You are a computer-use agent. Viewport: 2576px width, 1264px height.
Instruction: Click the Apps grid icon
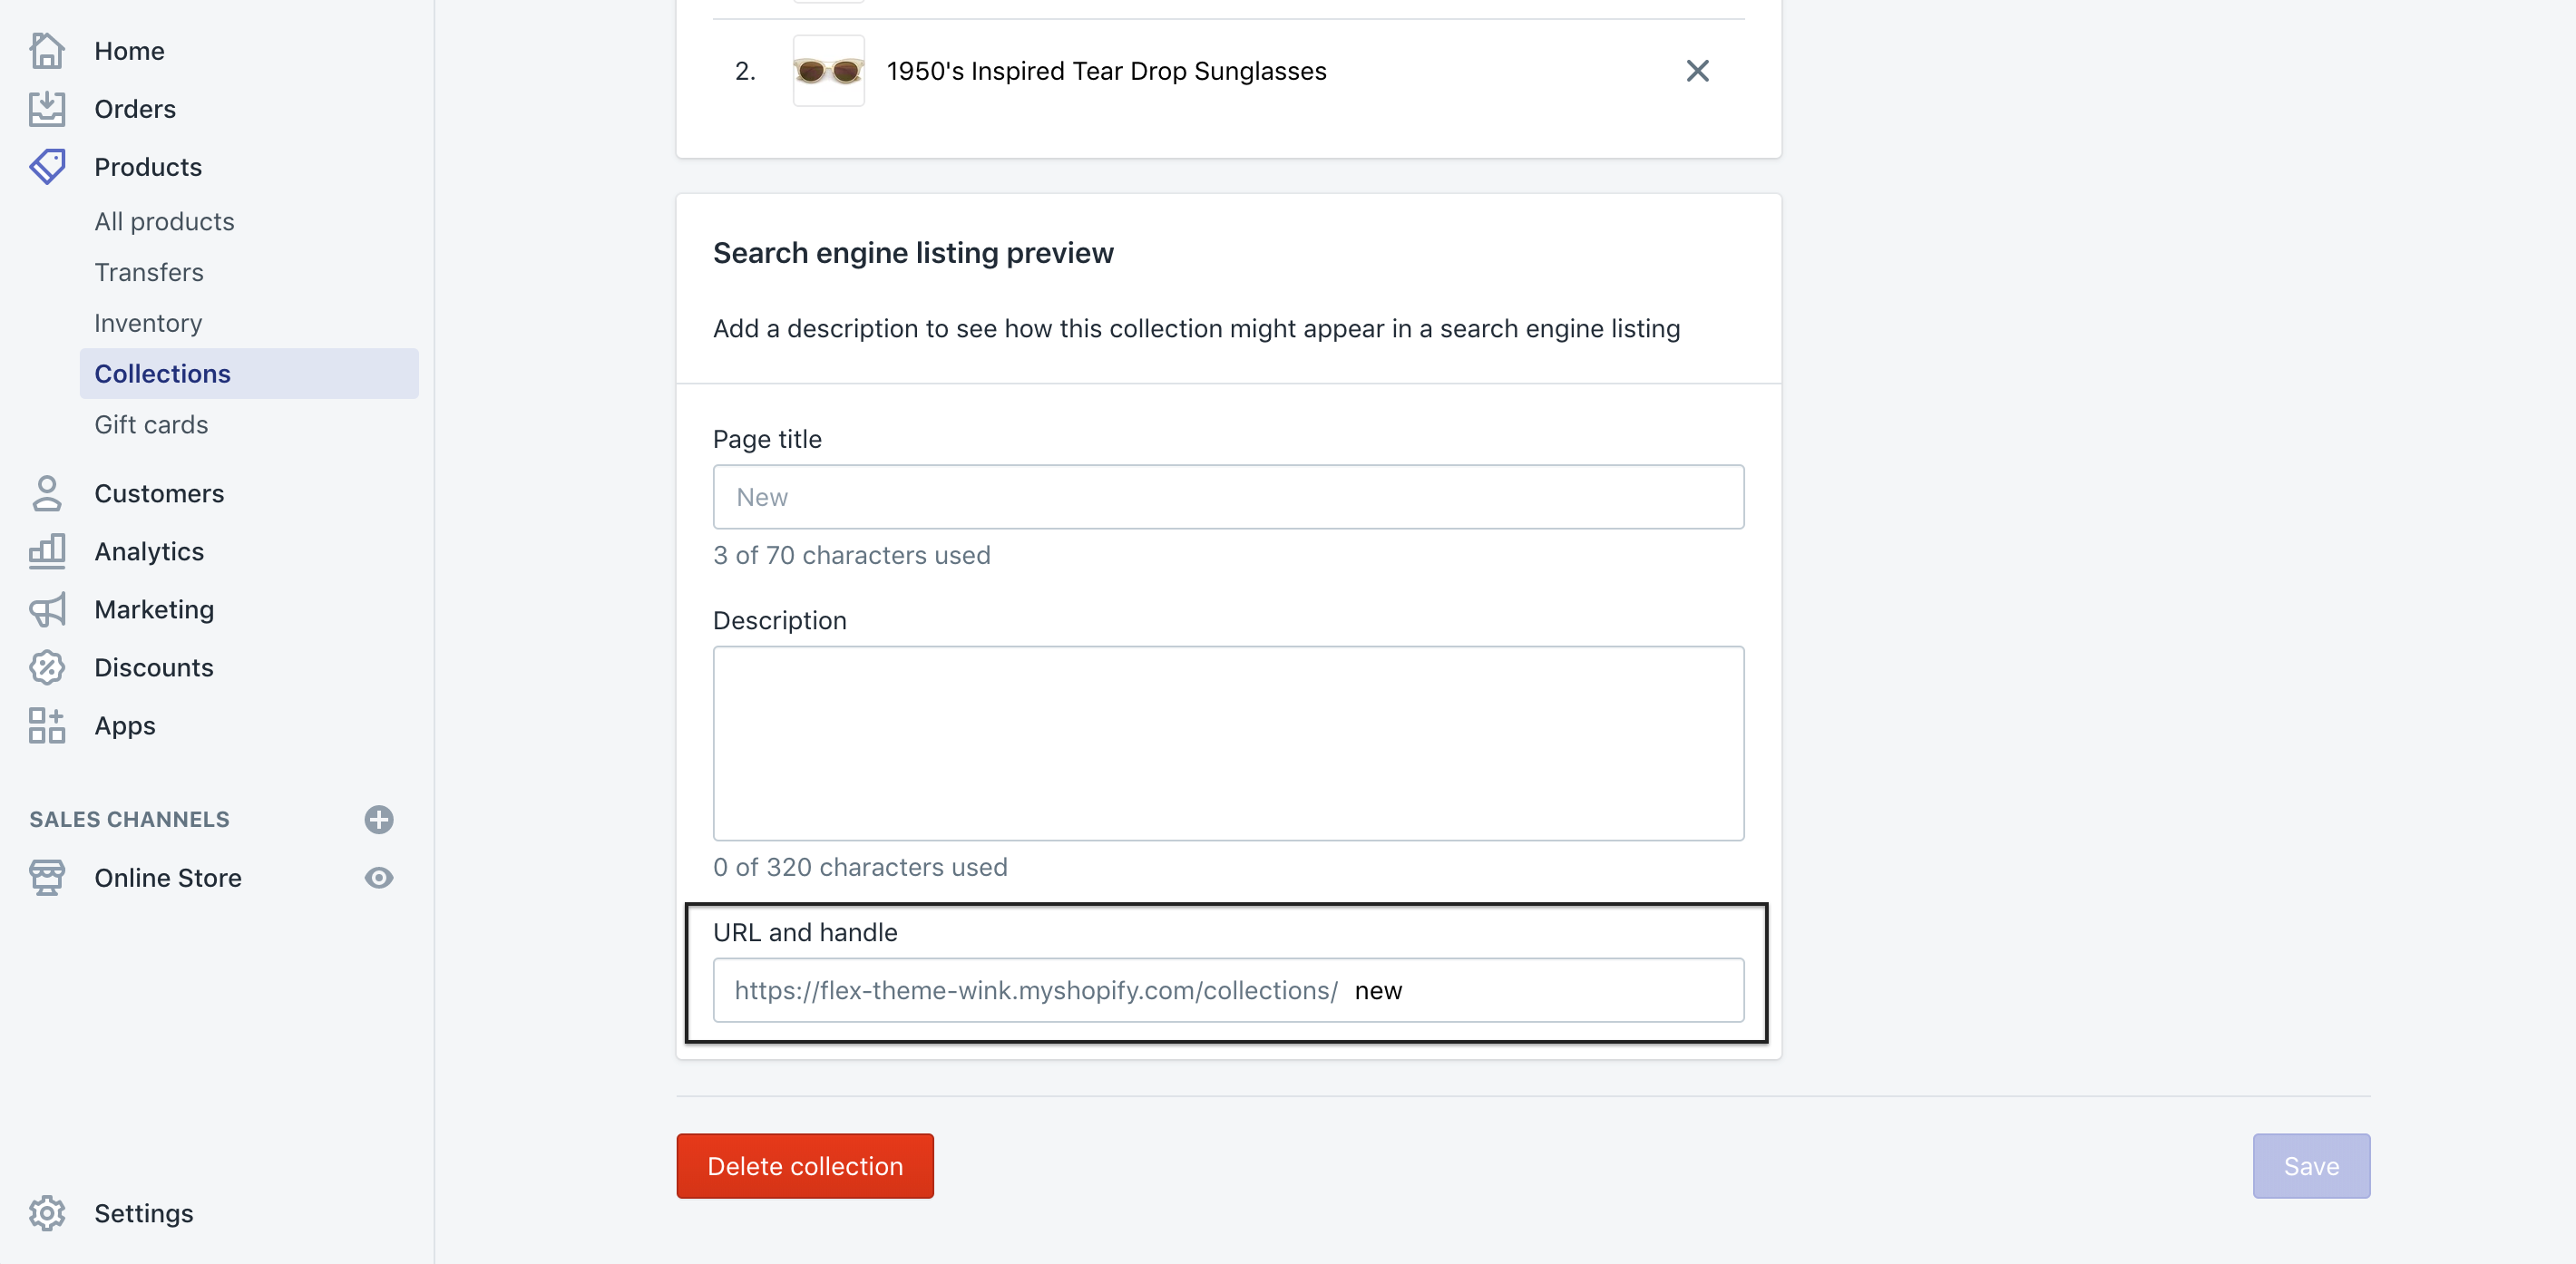pyautogui.click(x=46, y=726)
